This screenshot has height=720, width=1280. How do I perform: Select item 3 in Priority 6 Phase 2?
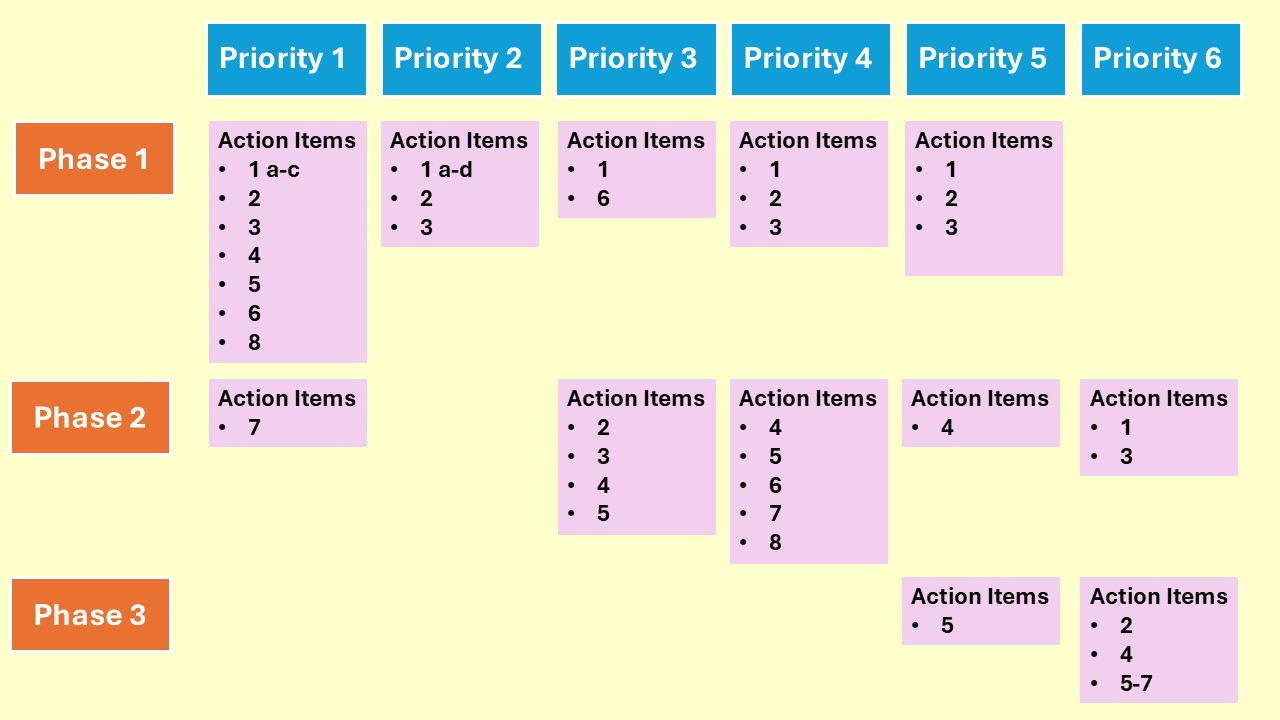pos(1126,457)
